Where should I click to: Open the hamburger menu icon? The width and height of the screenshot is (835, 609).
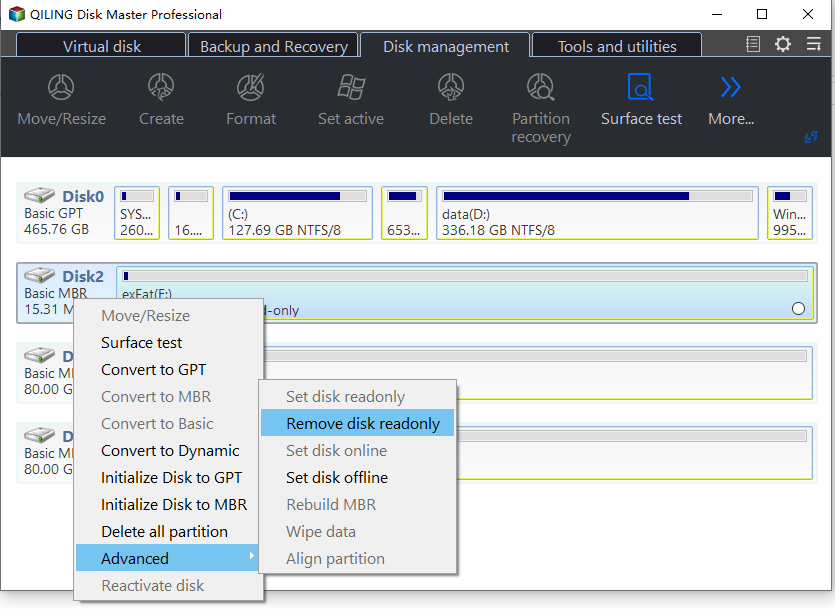click(x=814, y=44)
